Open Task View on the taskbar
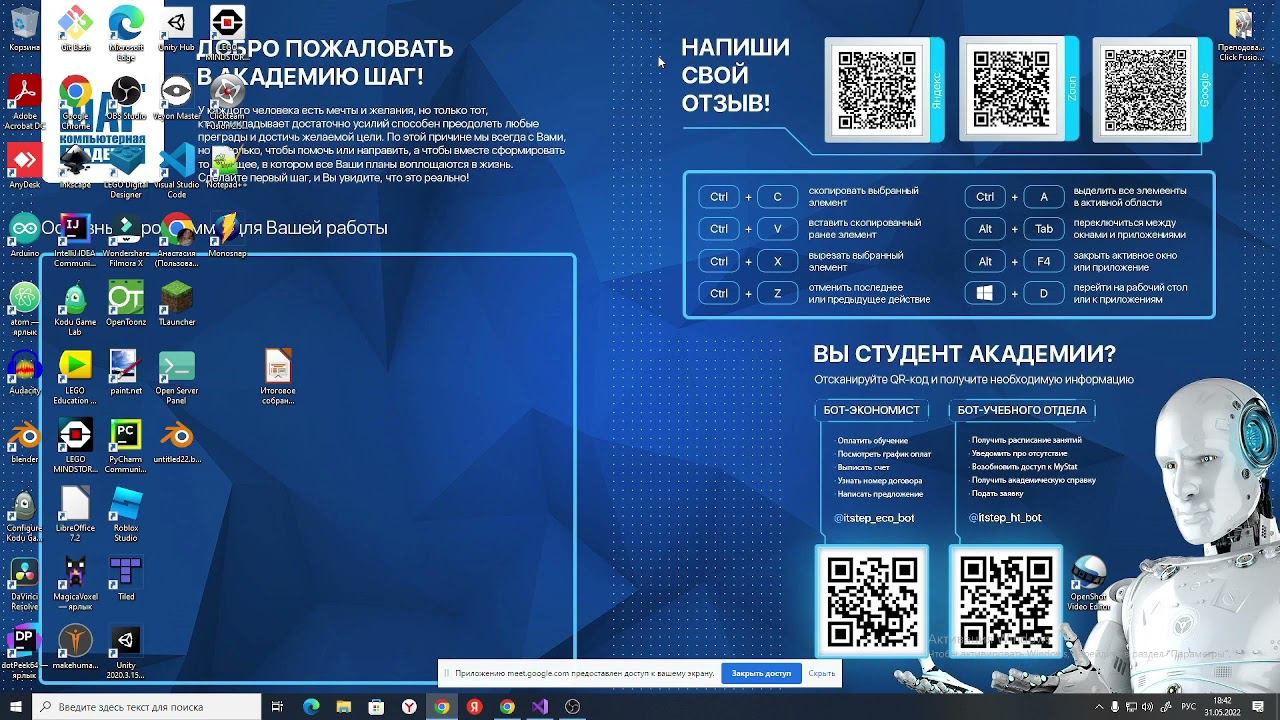The height and width of the screenshot is (720, 1280). [x=278, y=707]
